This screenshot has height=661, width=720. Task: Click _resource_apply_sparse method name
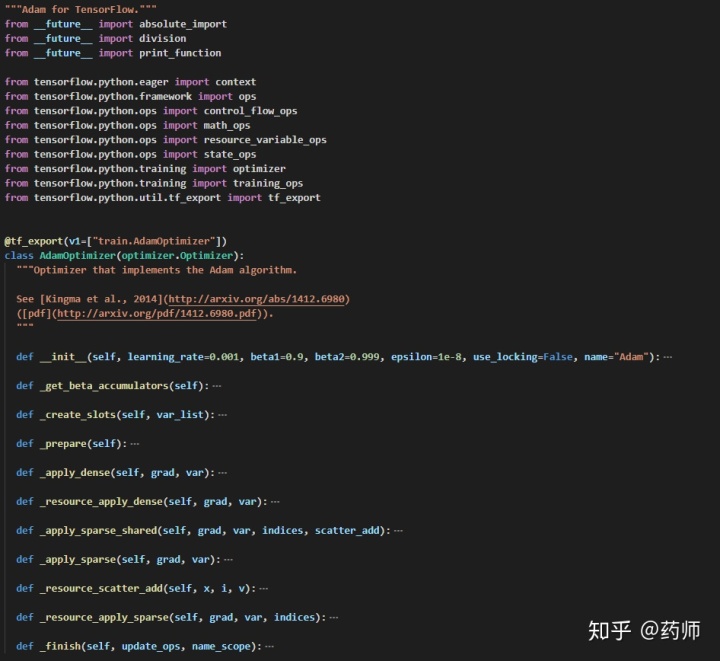point(104,617)
